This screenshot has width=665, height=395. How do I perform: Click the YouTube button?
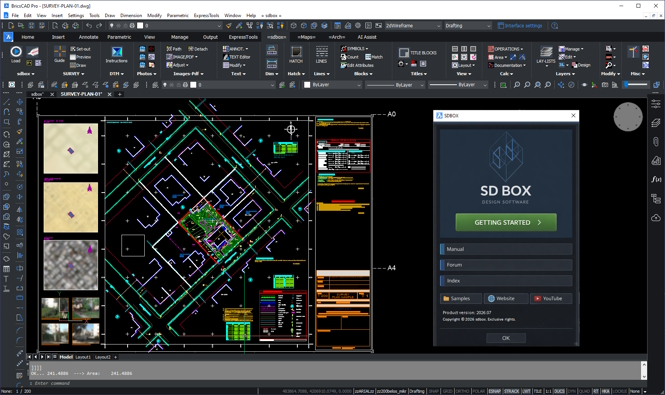[551, 298]
